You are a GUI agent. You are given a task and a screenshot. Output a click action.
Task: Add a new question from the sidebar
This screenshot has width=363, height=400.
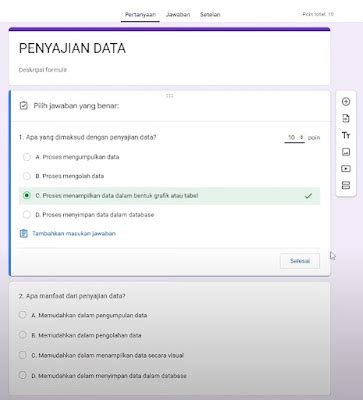pos(346,102)
